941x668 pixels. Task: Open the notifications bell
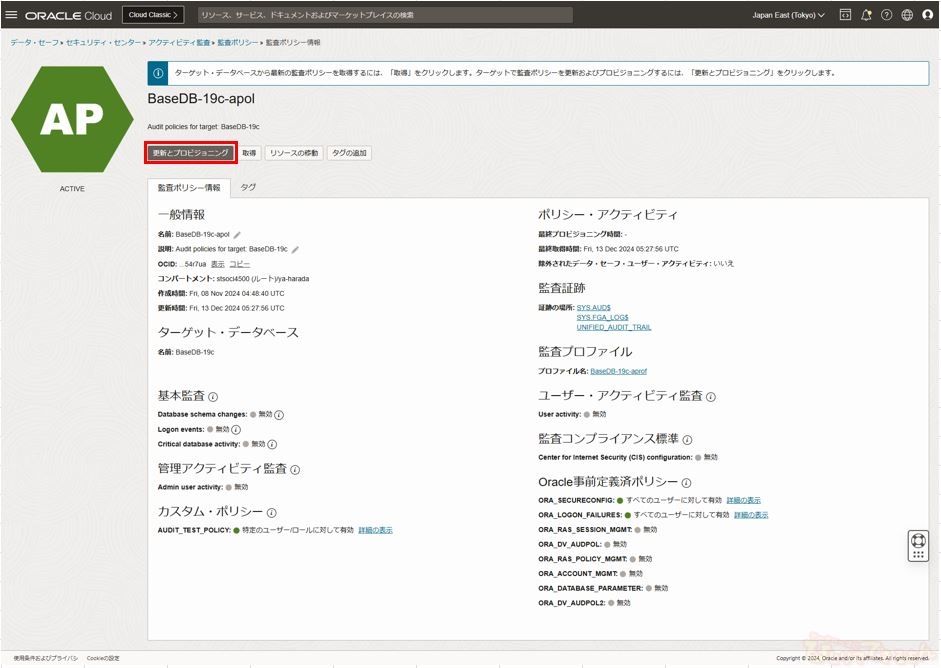point(866,15)
